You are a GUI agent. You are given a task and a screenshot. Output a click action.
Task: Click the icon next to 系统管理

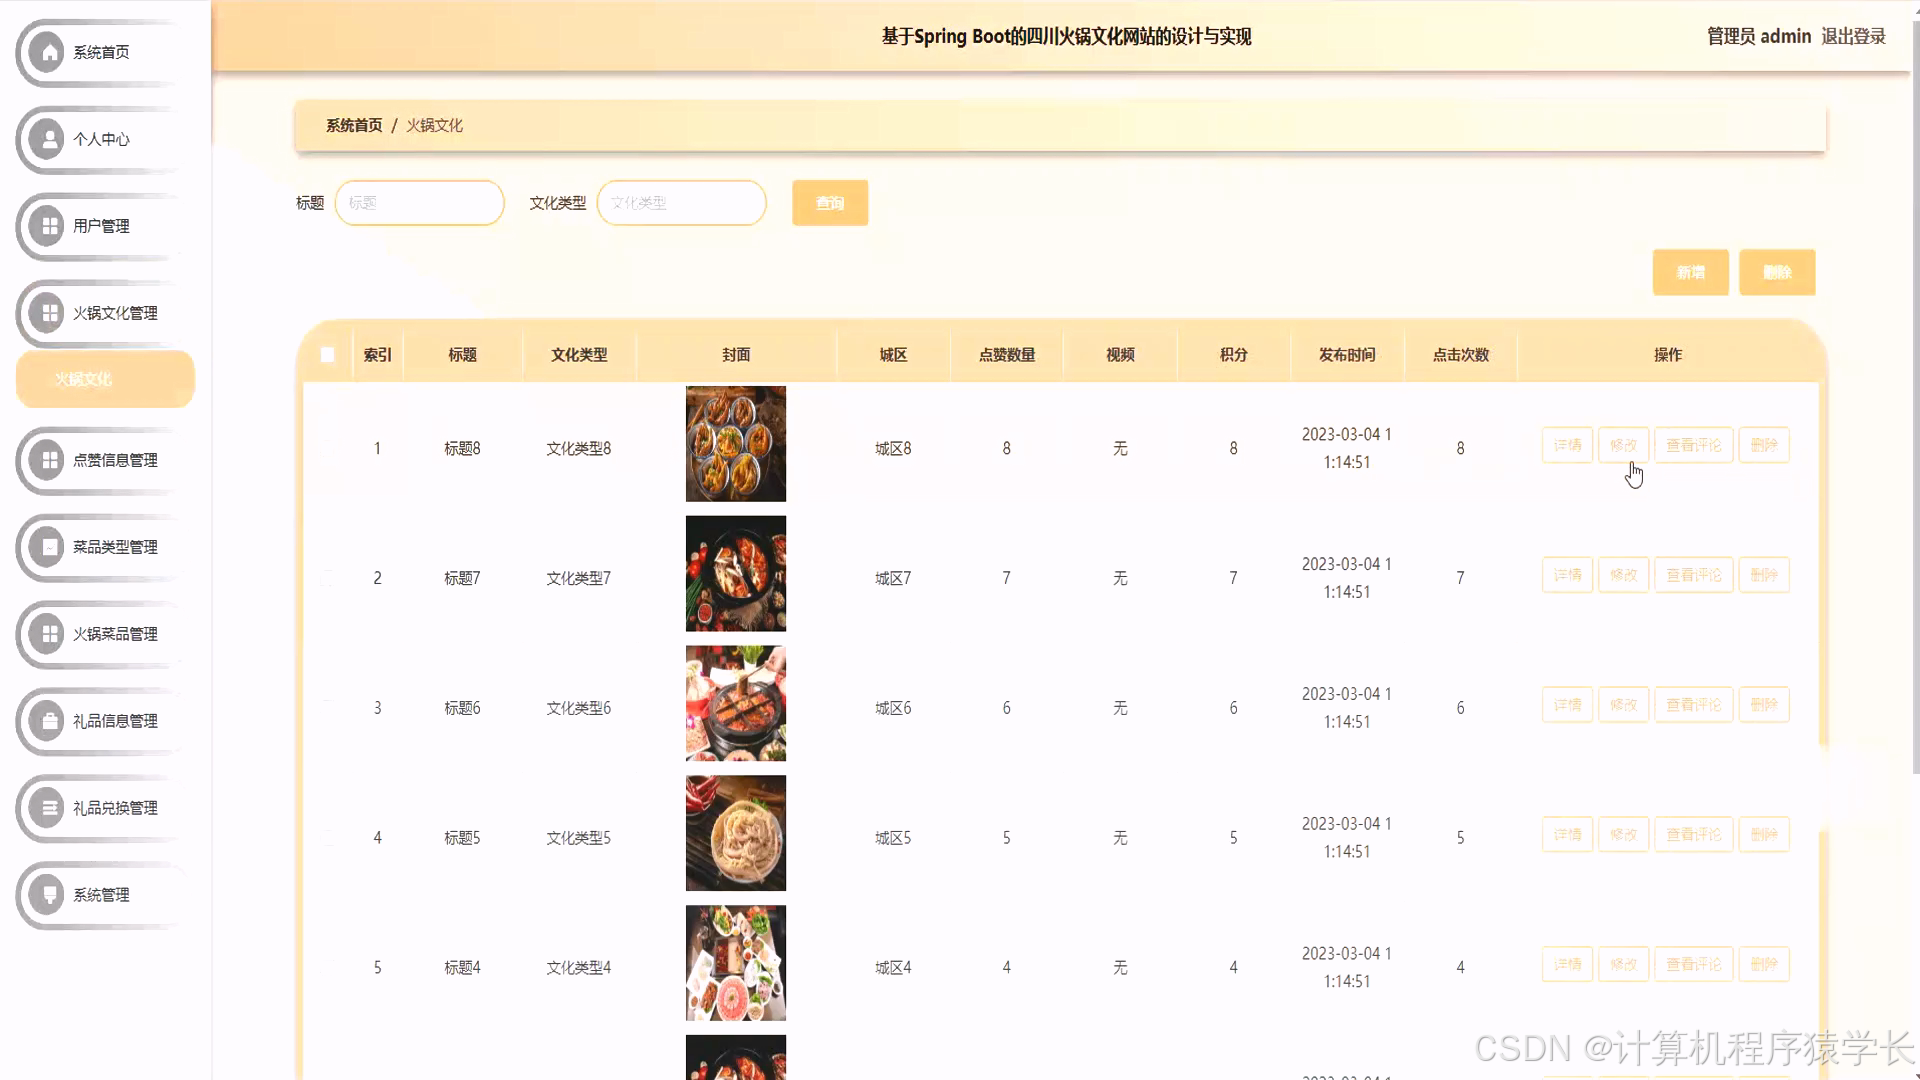(48, 895)
